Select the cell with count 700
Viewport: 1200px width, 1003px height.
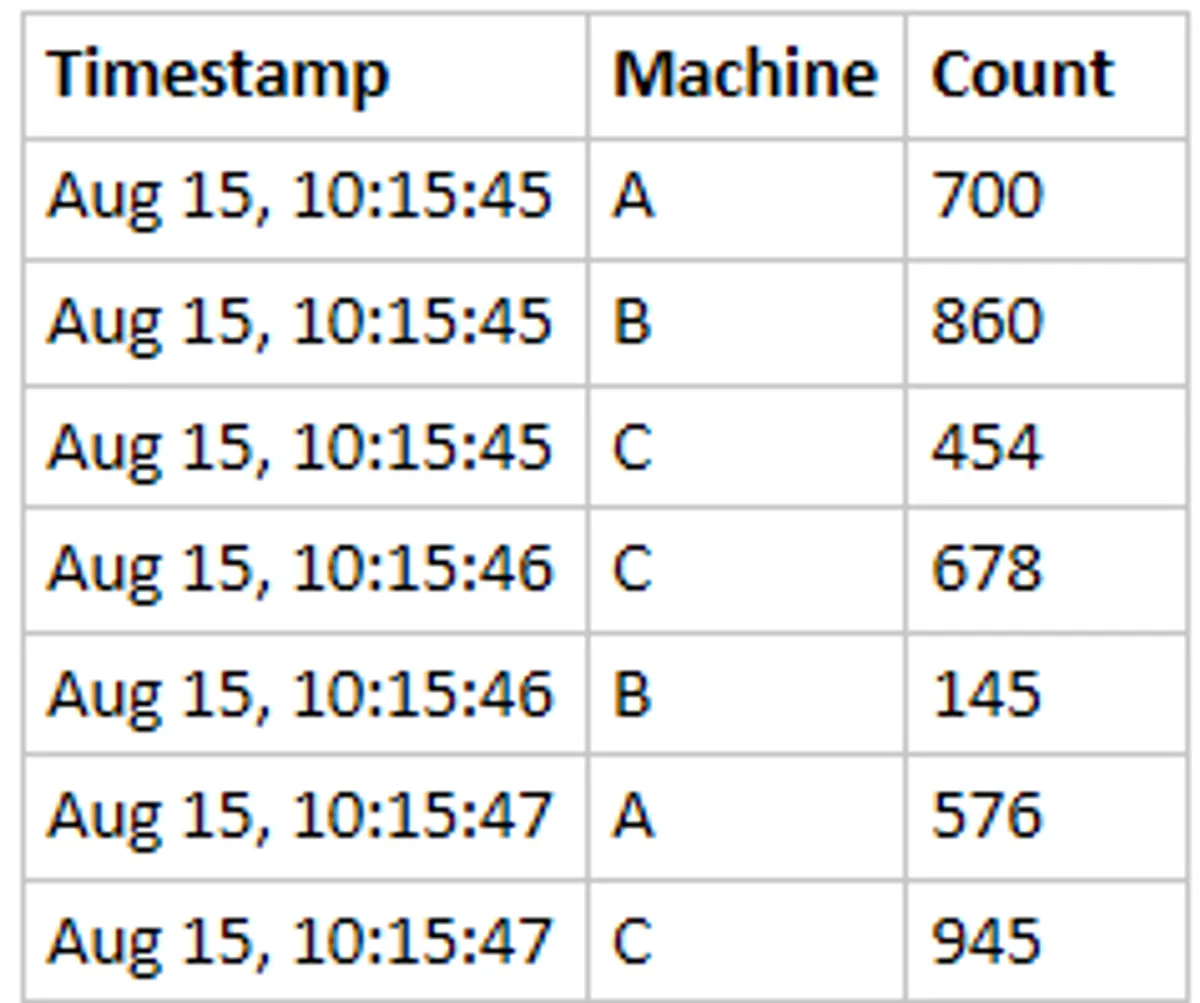click(987, 196)
